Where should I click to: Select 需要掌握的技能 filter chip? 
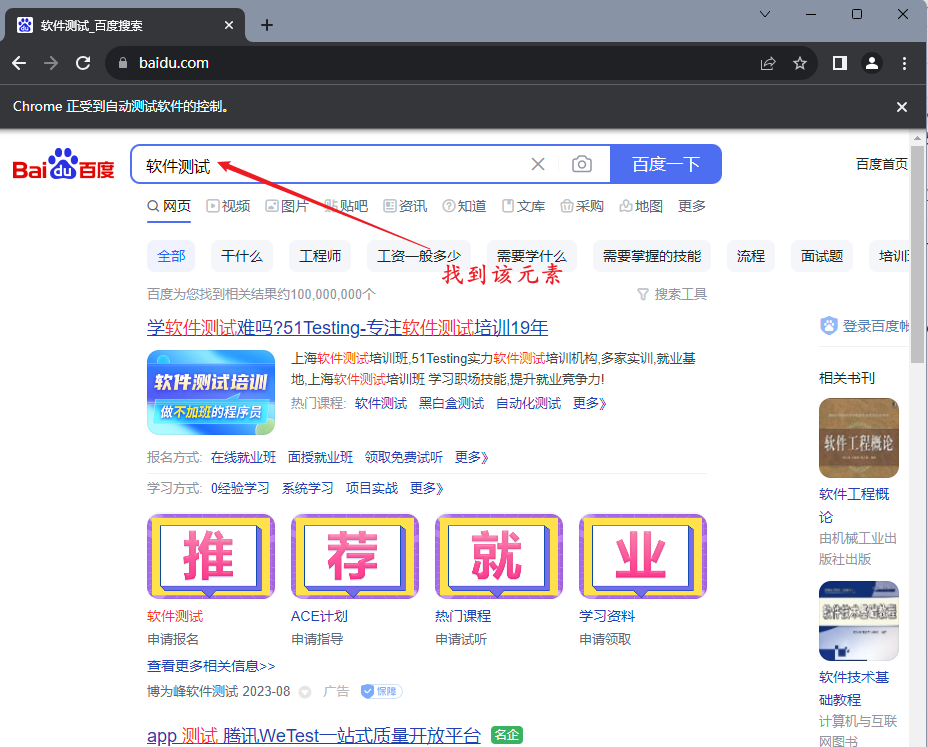point(652,256)
